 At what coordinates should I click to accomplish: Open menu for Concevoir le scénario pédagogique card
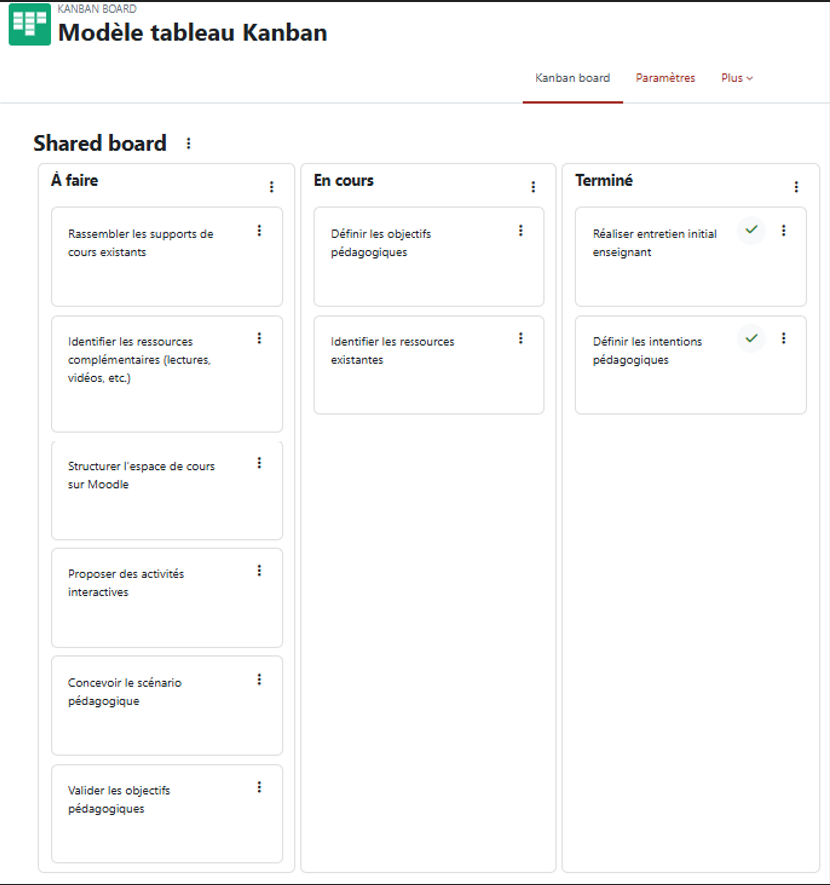click(x=259, y=680)
